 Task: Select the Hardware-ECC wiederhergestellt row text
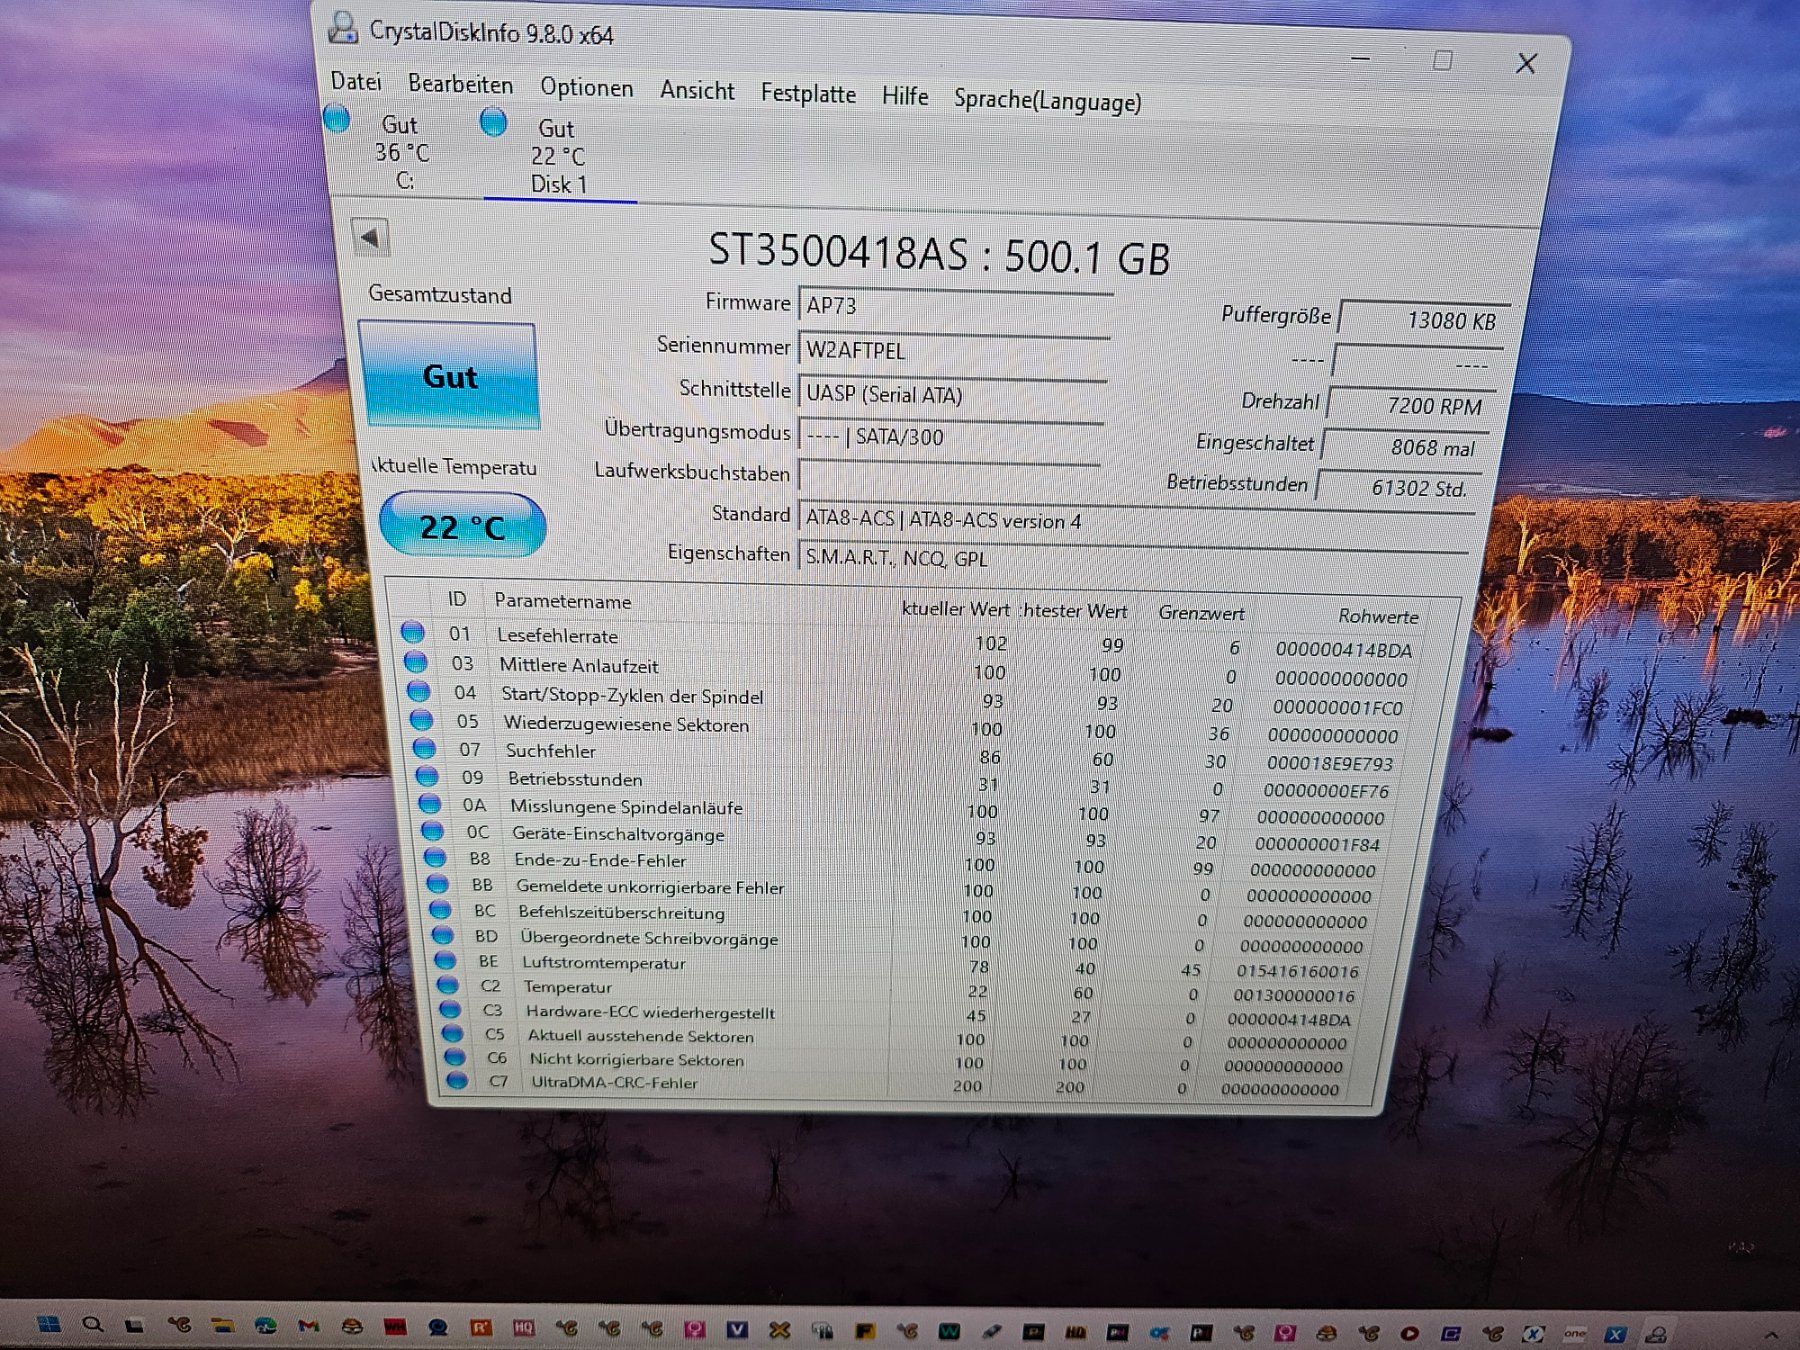tap(650, 1012)
